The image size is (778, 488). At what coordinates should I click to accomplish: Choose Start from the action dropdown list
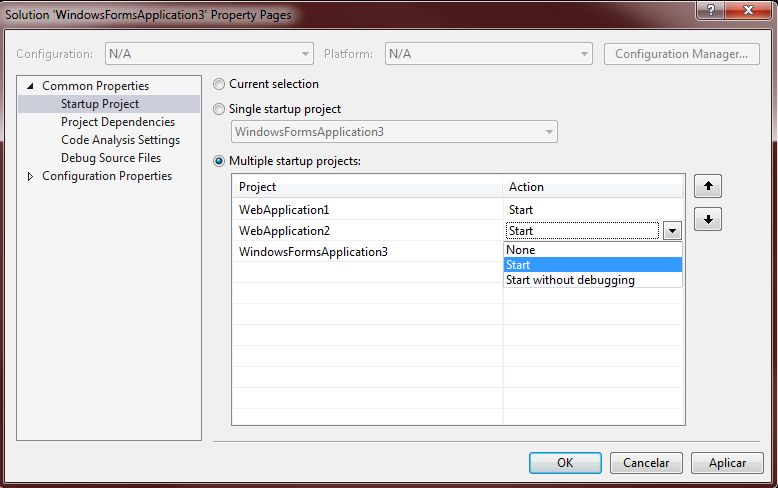click(x=592, y=265)
